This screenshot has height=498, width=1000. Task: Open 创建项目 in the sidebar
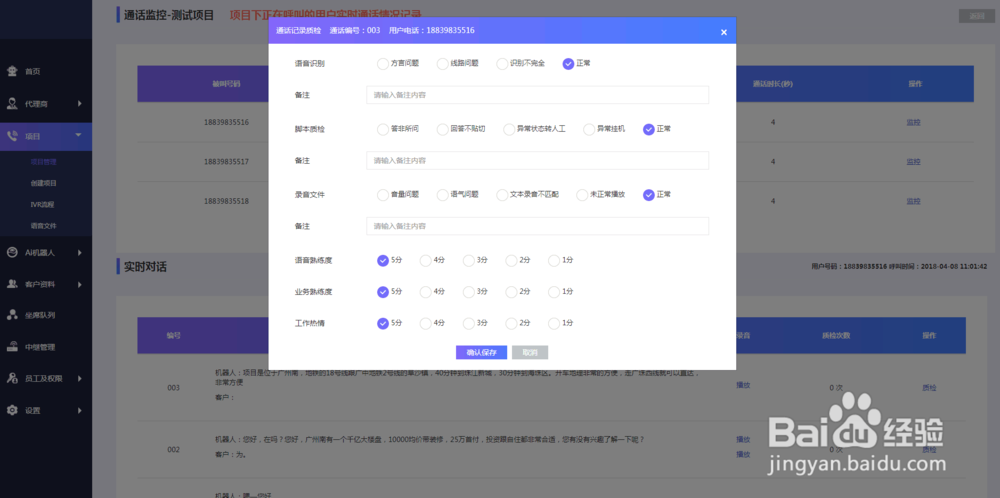point(43,183)
